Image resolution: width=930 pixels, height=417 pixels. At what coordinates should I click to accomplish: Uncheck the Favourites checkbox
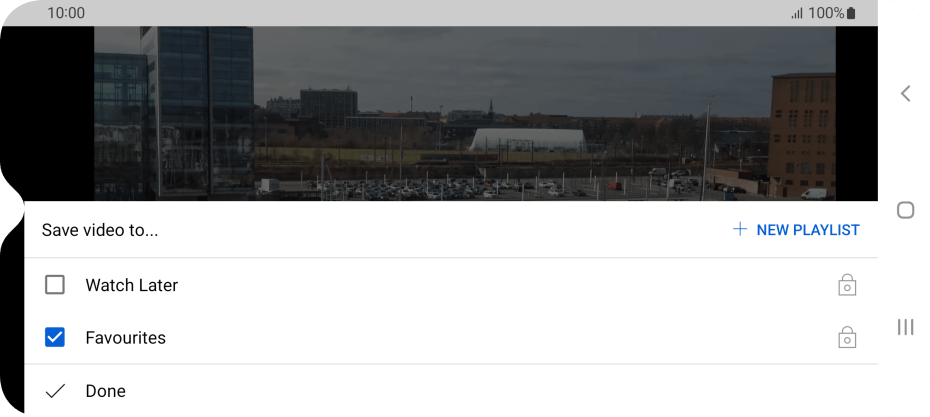click(x=55, y=338)
